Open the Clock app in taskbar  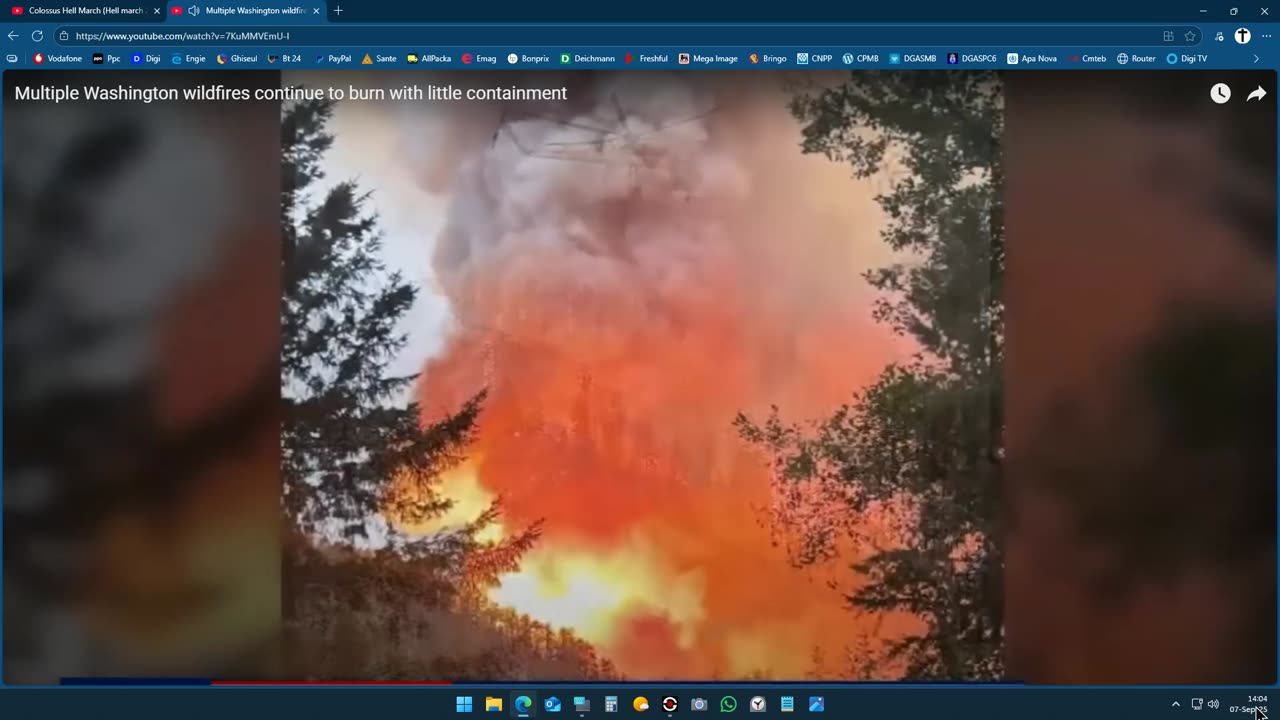(x=758, y=704)
